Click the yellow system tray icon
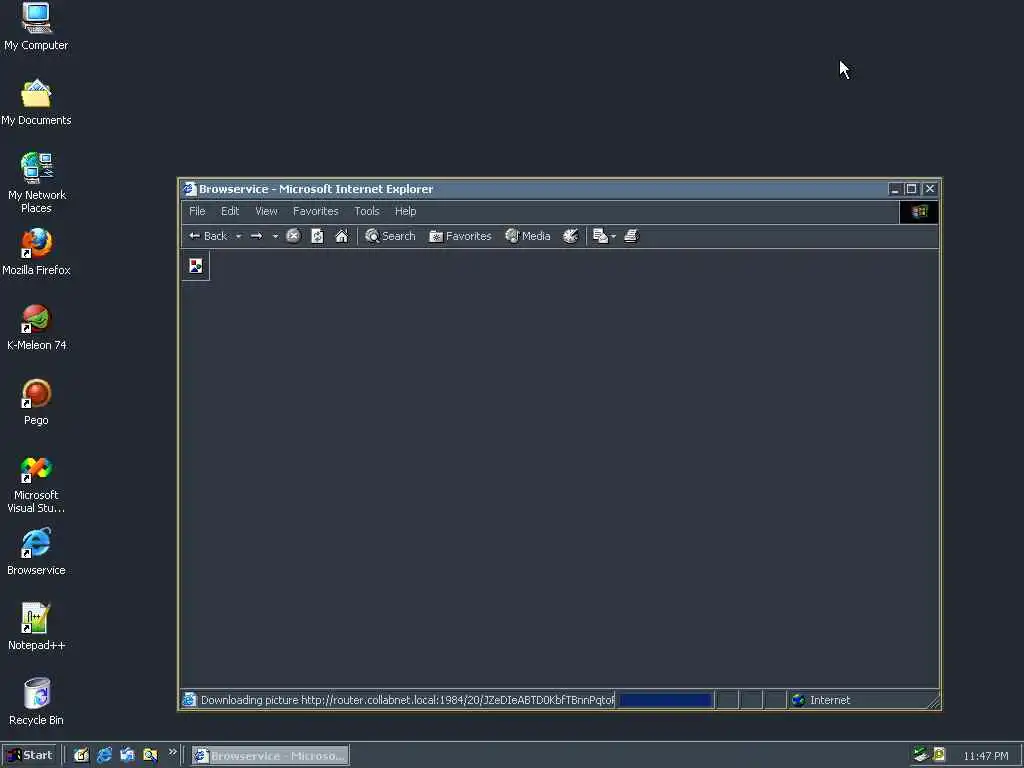This screenshot has width=1024, height=768. (x=939, y=755)
